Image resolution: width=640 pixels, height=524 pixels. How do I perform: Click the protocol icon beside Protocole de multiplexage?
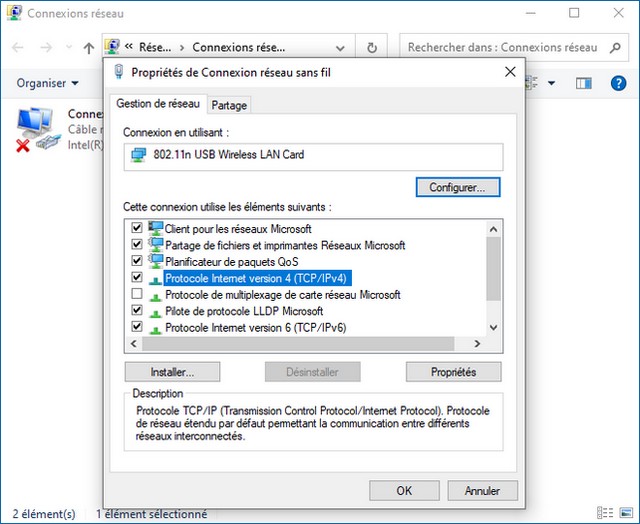[x=155, y=297]
